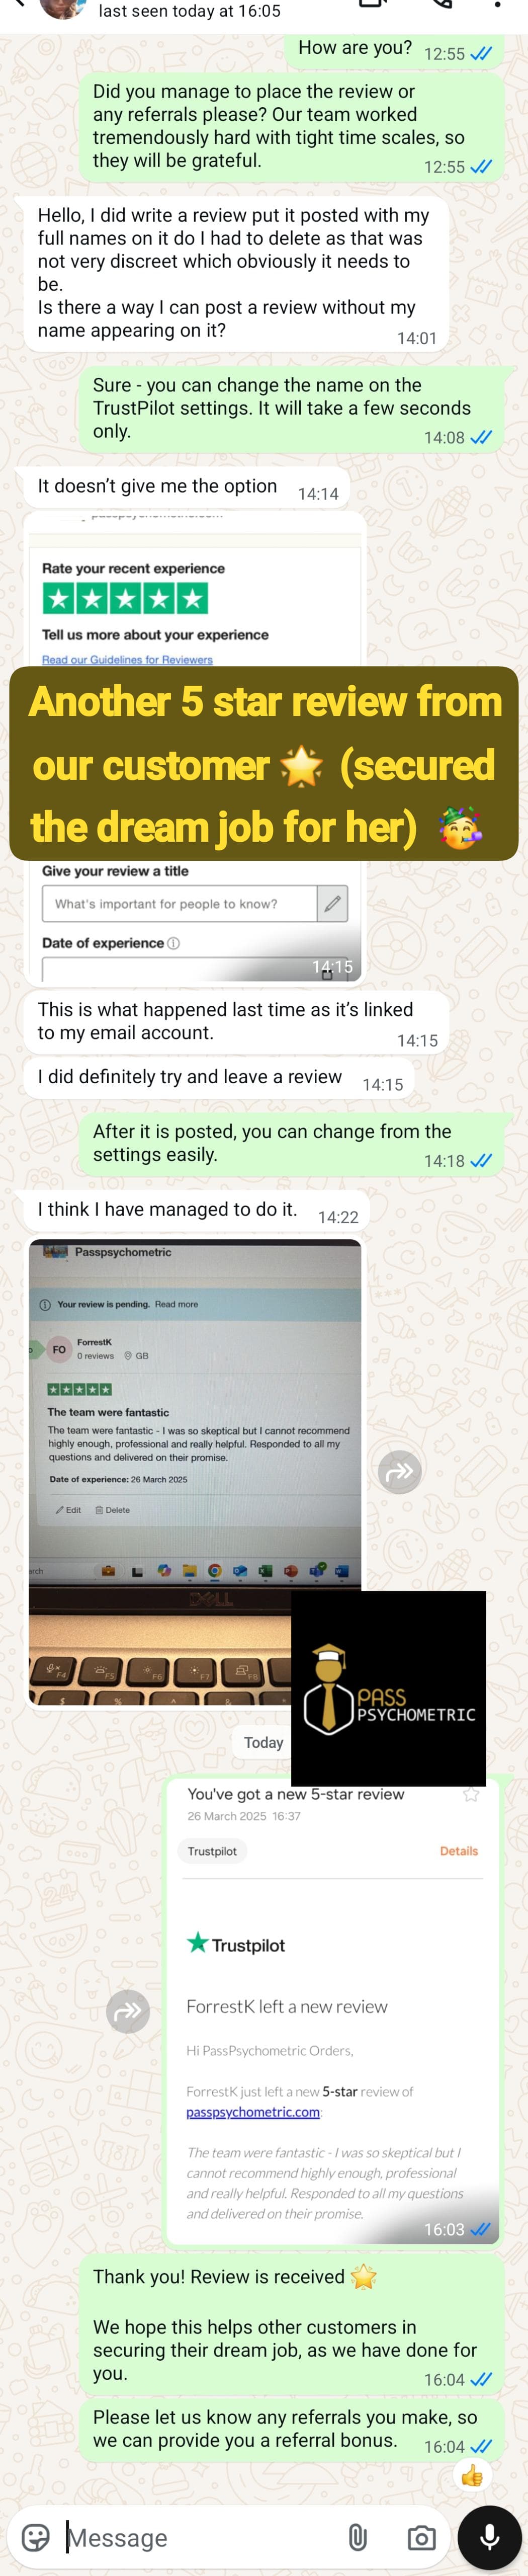Tap the microphone voice message button

coord(490,2537)
